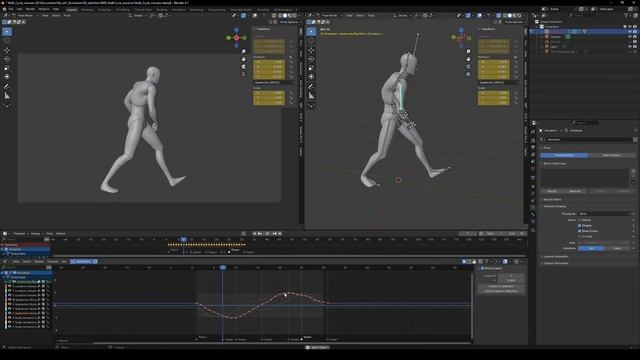Hide the selected Armature in outliner
The width and height of the screenshot is (640, 360).
click(629, 31)
